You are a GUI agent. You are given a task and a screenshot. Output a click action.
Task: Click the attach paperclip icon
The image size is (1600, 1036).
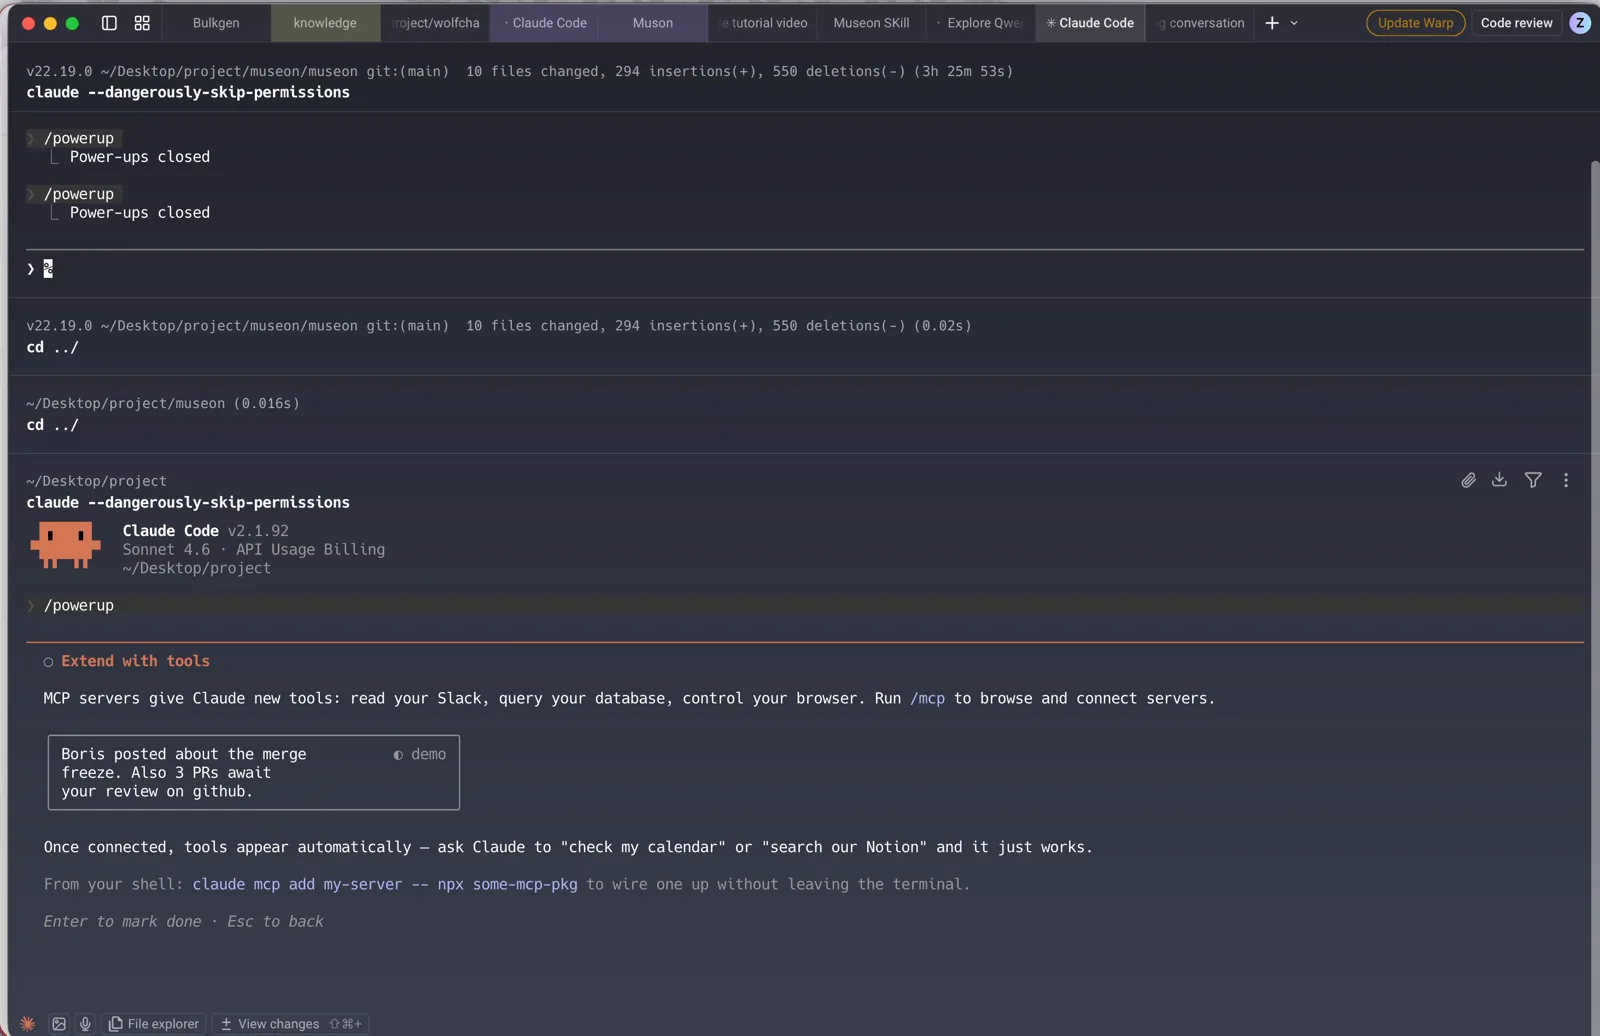(x=1468, y=480)
